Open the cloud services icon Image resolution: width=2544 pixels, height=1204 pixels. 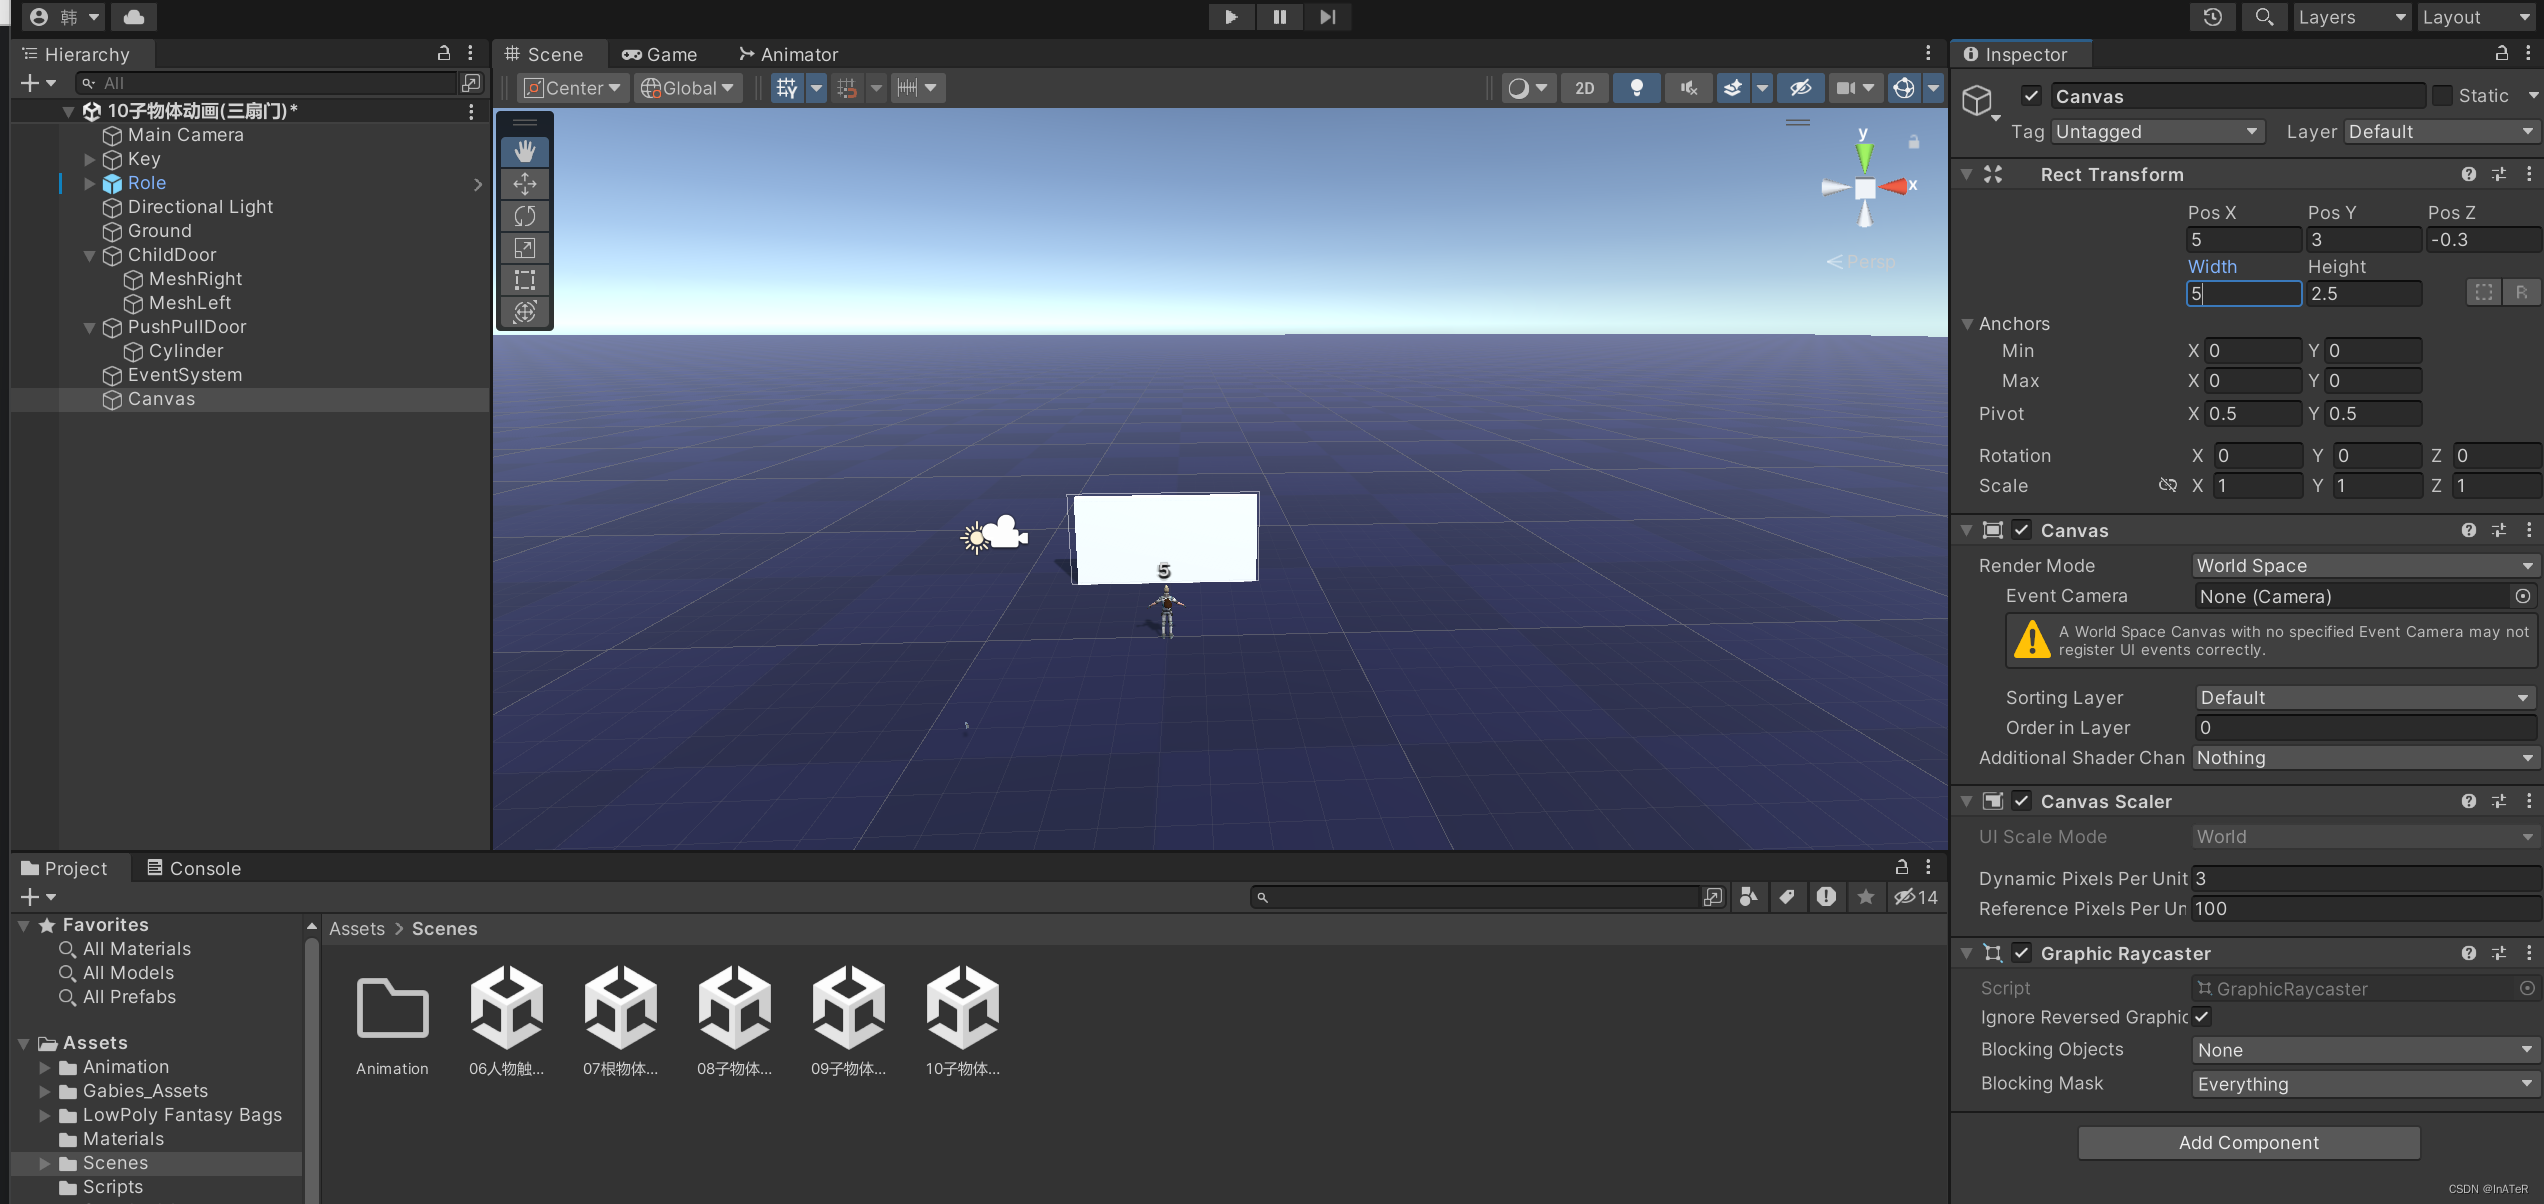[x=134, y=17]
